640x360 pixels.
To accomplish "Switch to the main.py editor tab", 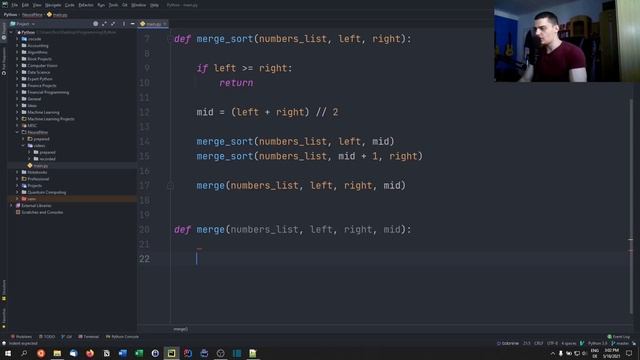I will coord(153,24).
